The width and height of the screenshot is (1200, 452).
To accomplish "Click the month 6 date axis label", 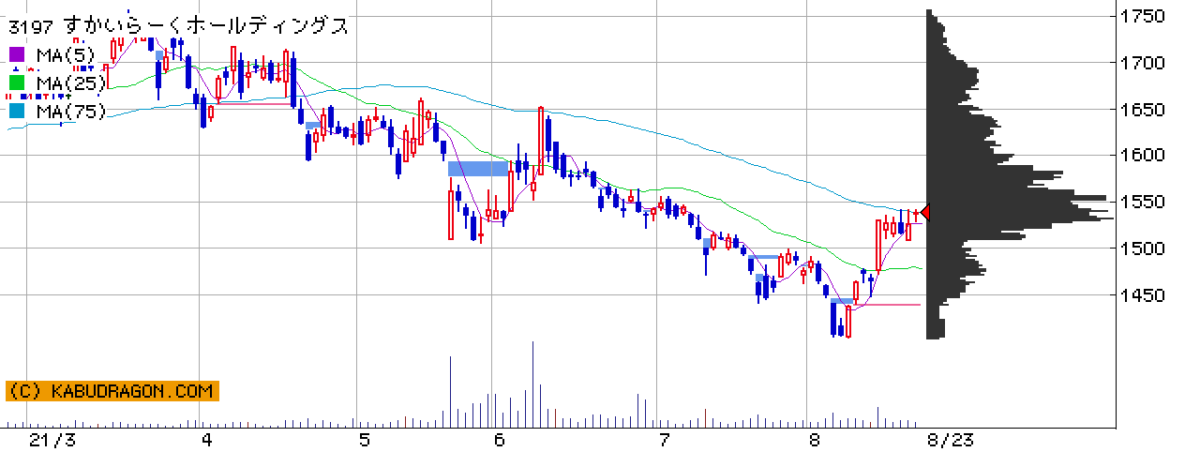I will pyautogui.click(x=500, y=440).
